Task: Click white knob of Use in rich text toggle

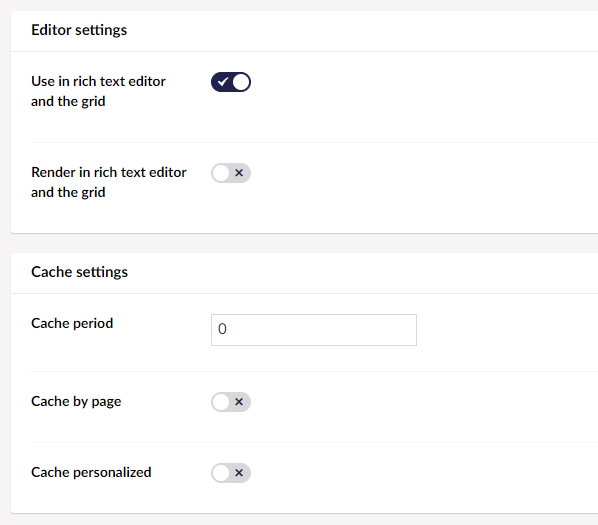Action: point(241,82)
